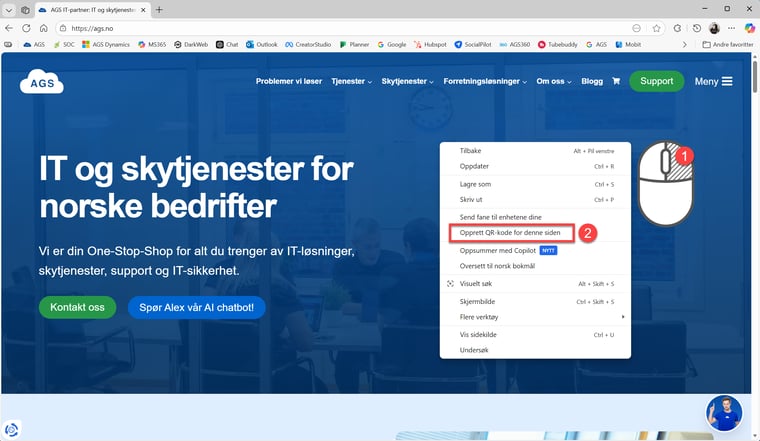
Task: Open the user profile avatar in toolbar
Action: 714,28
